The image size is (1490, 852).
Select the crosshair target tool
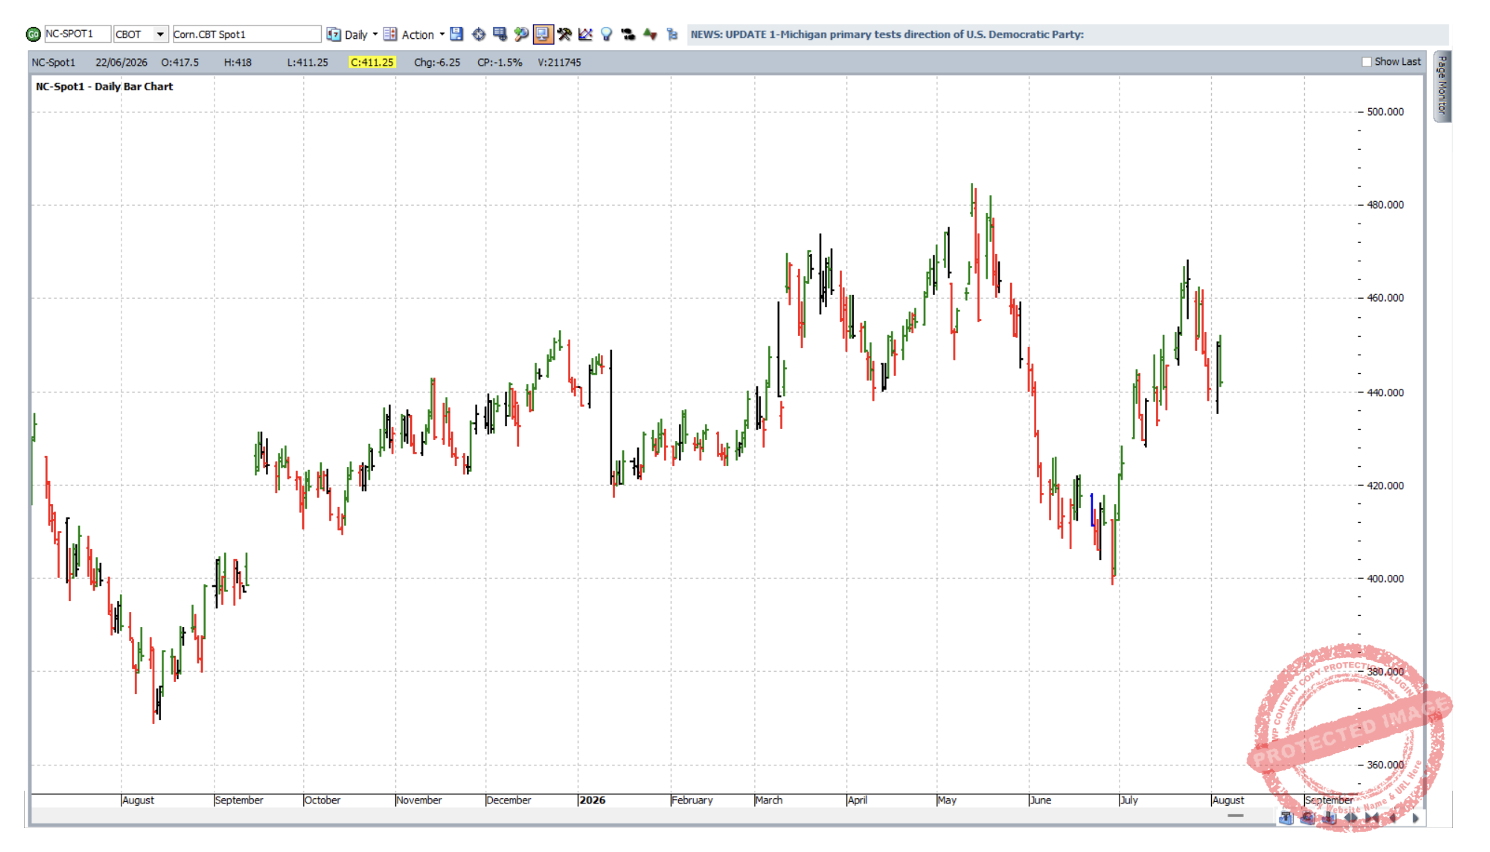tap(479, 34)
